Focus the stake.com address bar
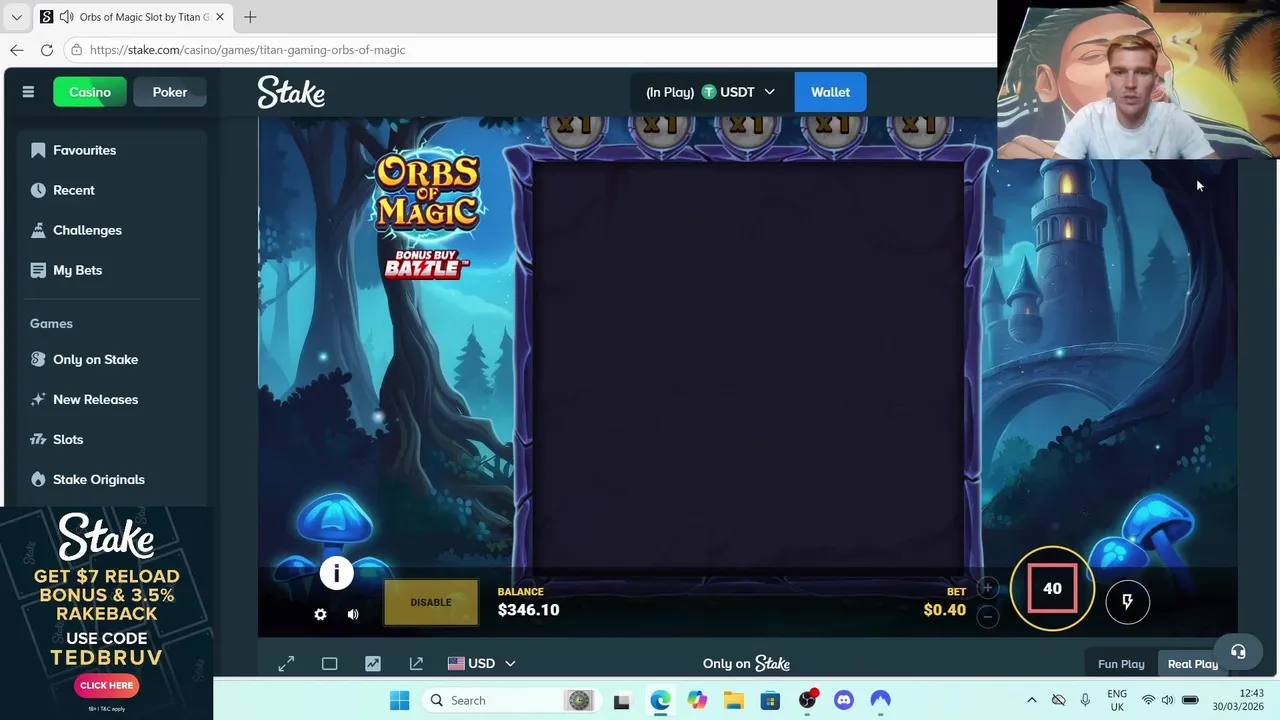Image resolution: width=1280 pixels, height=720 pixels. [530, 49]
